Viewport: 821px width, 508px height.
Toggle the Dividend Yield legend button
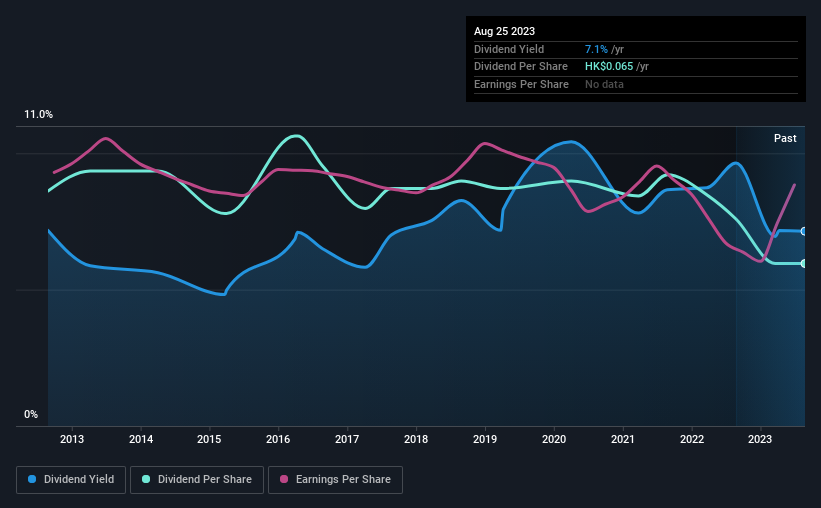[x=71, y=480]
